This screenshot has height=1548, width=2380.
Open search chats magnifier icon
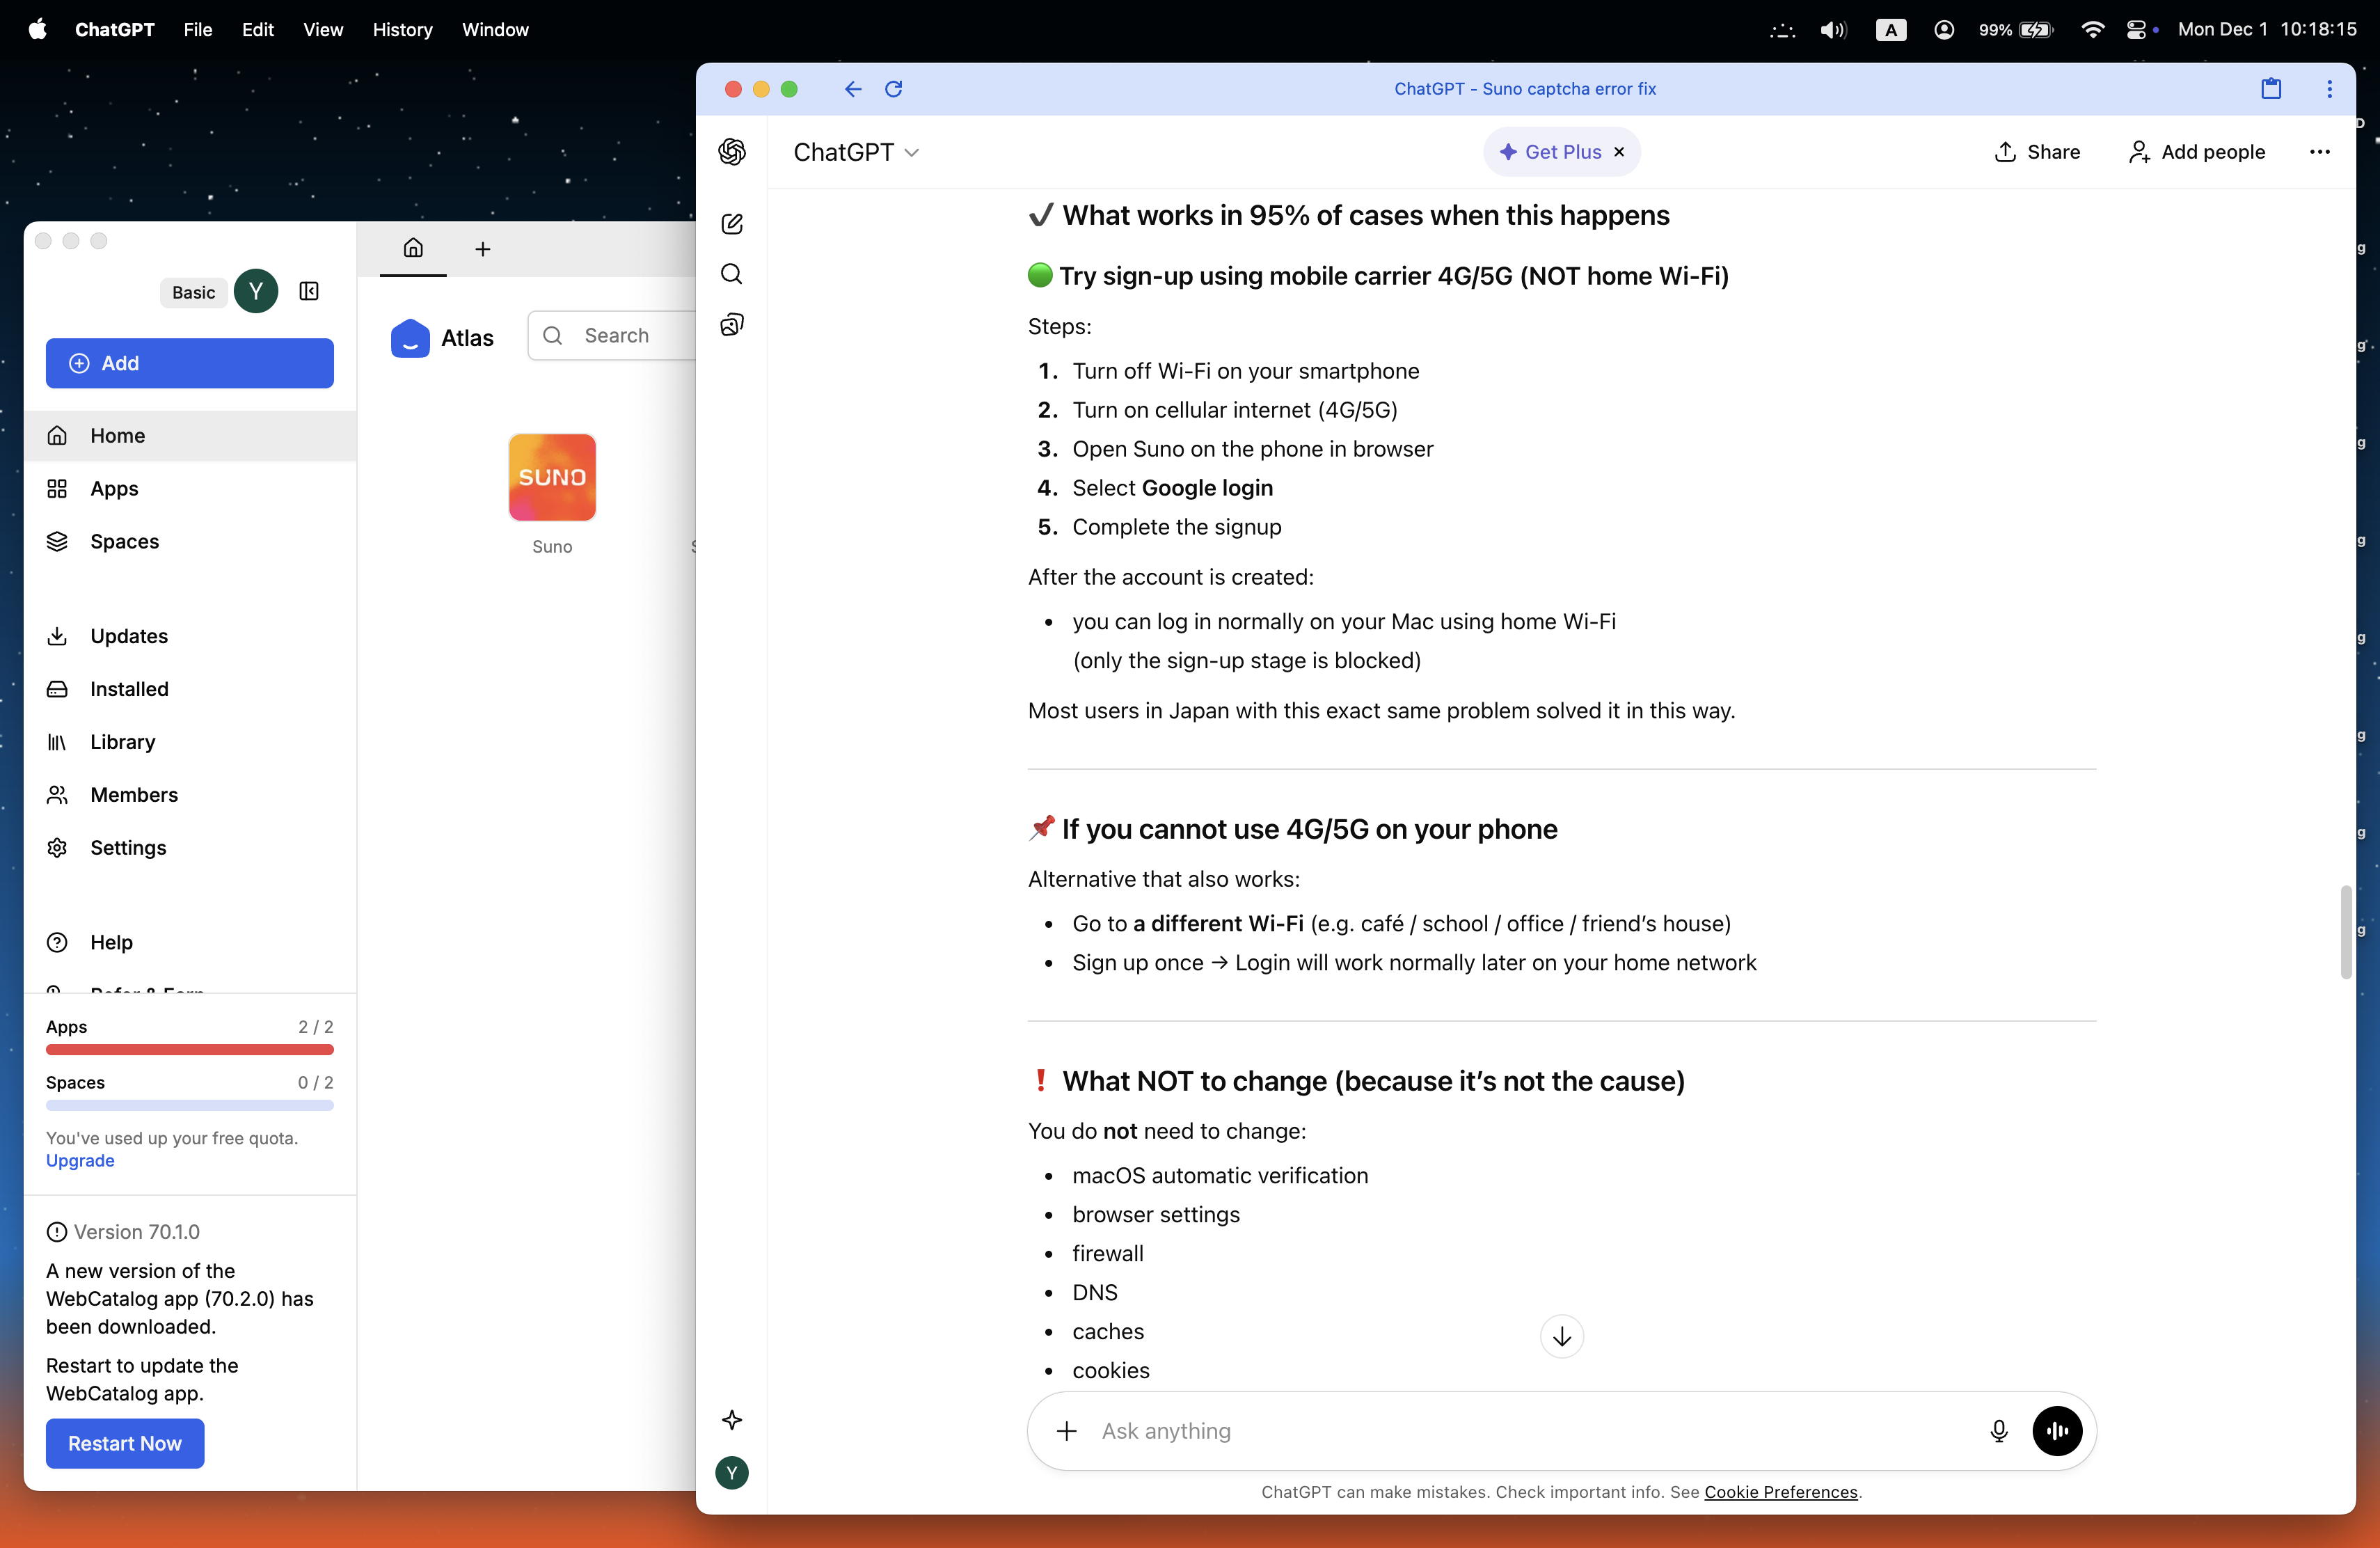732,274
